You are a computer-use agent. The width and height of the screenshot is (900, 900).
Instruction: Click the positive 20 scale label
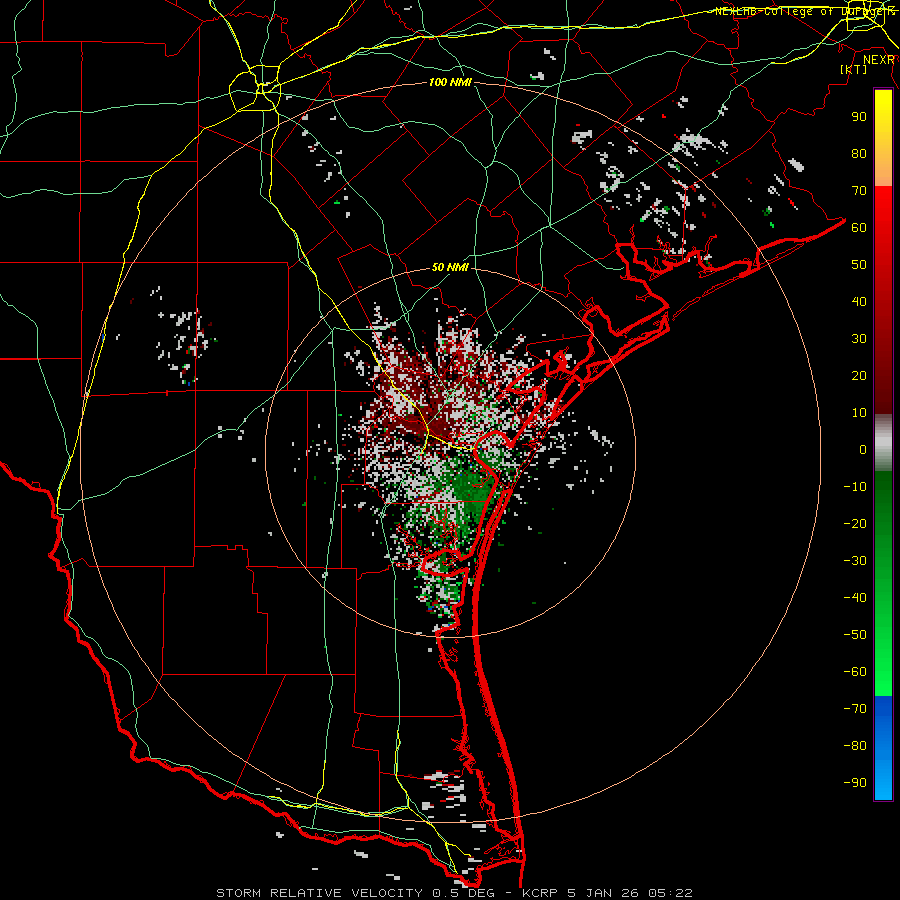click(859, 375)
